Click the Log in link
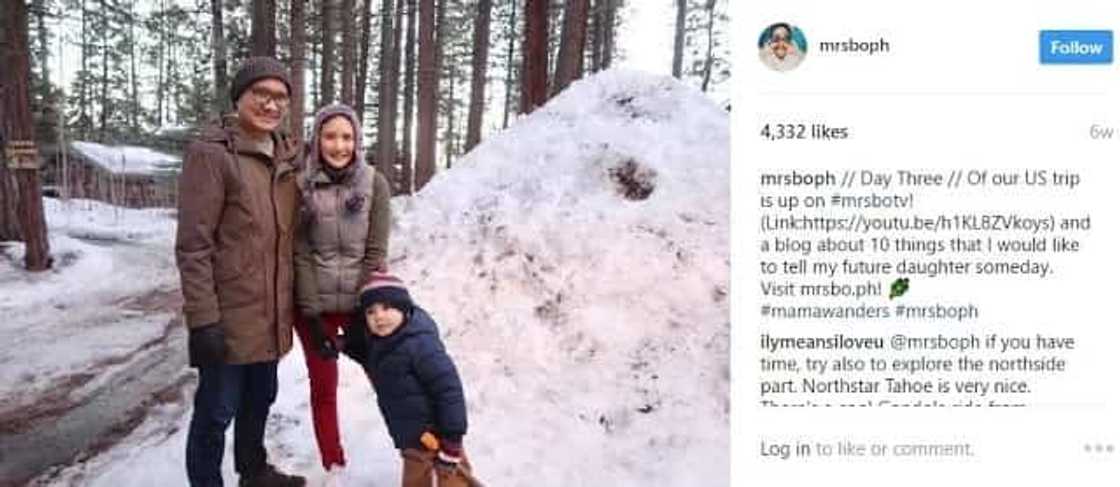 point(785,449)
